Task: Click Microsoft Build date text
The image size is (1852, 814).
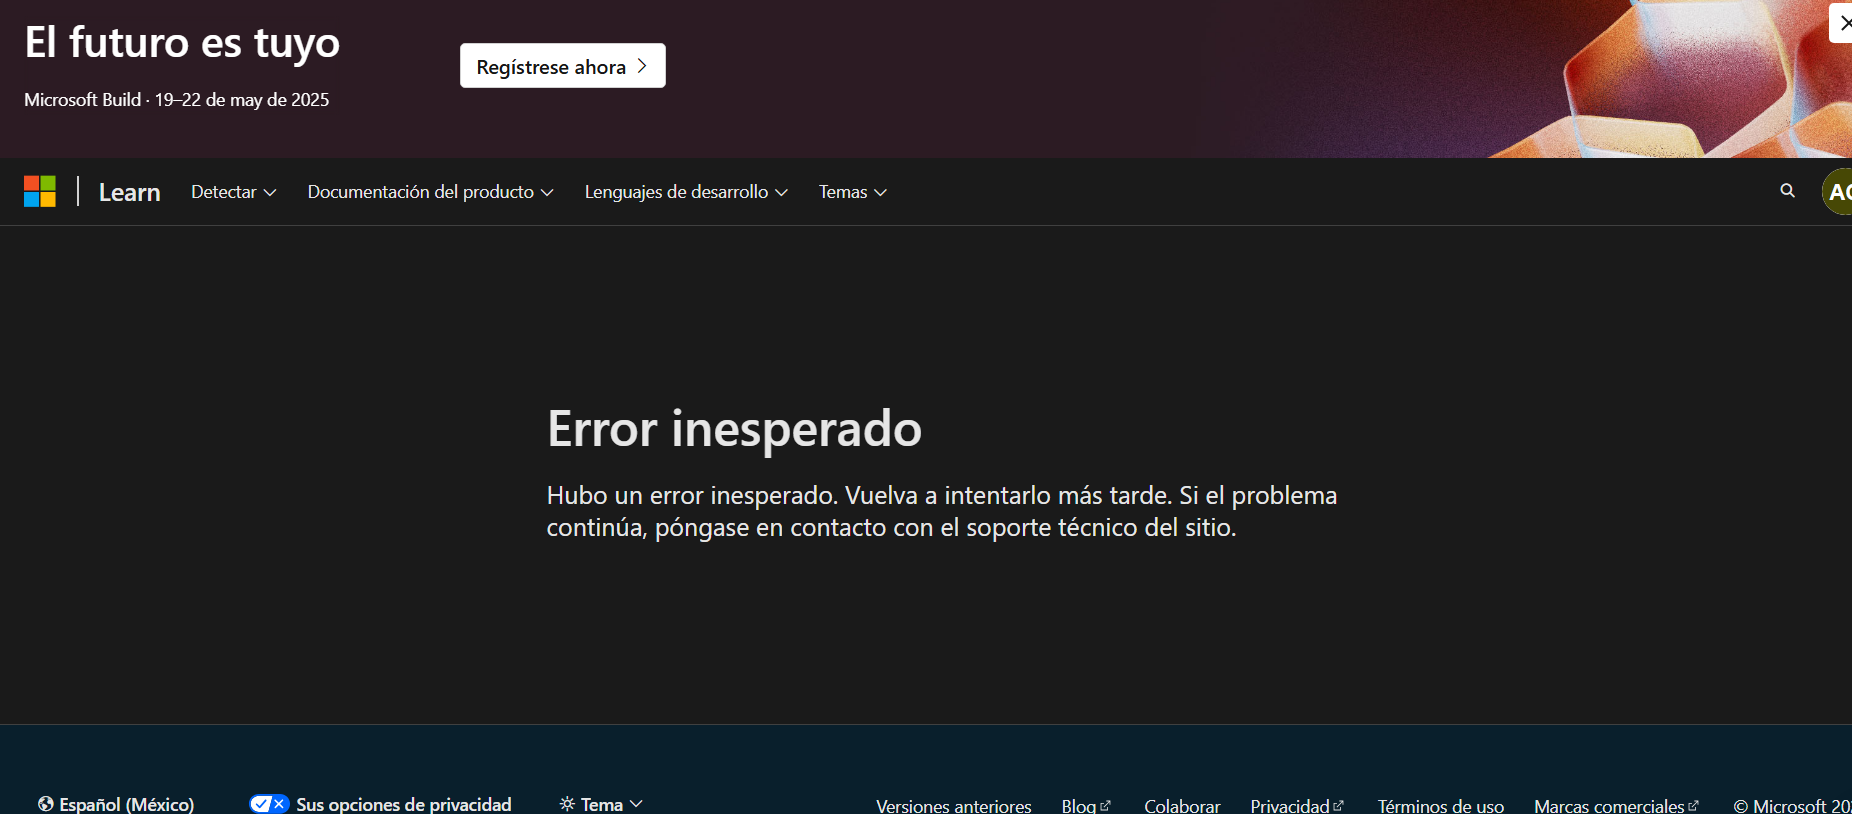Action: tap(177, 100)
